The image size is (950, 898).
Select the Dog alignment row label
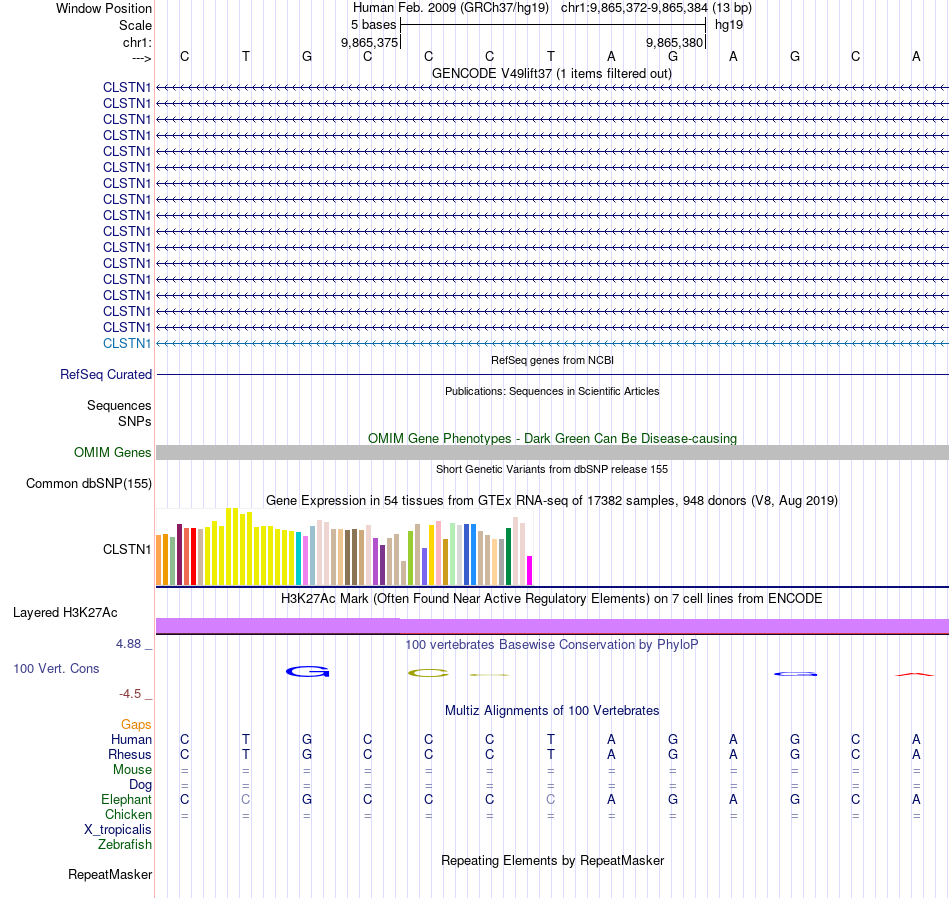coord(140,785)
